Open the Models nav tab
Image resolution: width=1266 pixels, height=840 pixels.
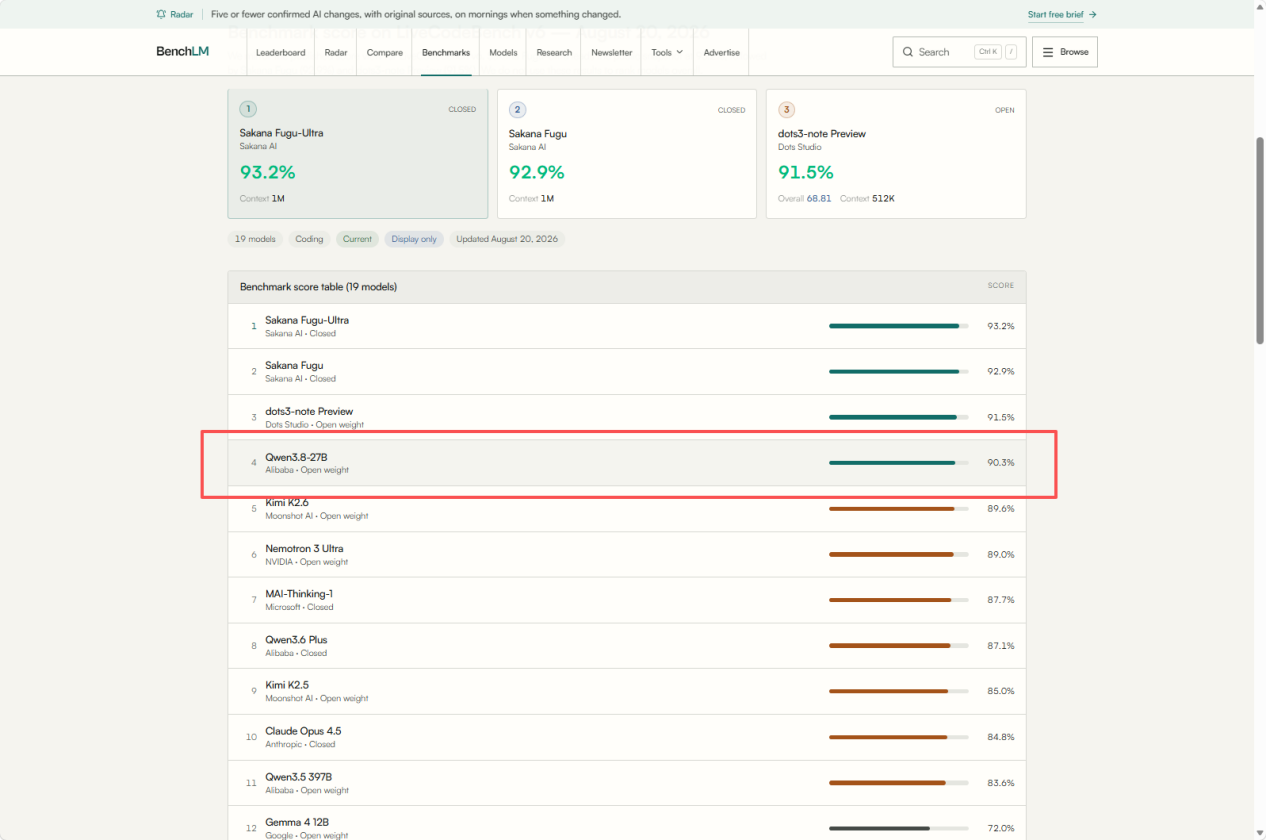pyautogui.click(x=504, y=52)
